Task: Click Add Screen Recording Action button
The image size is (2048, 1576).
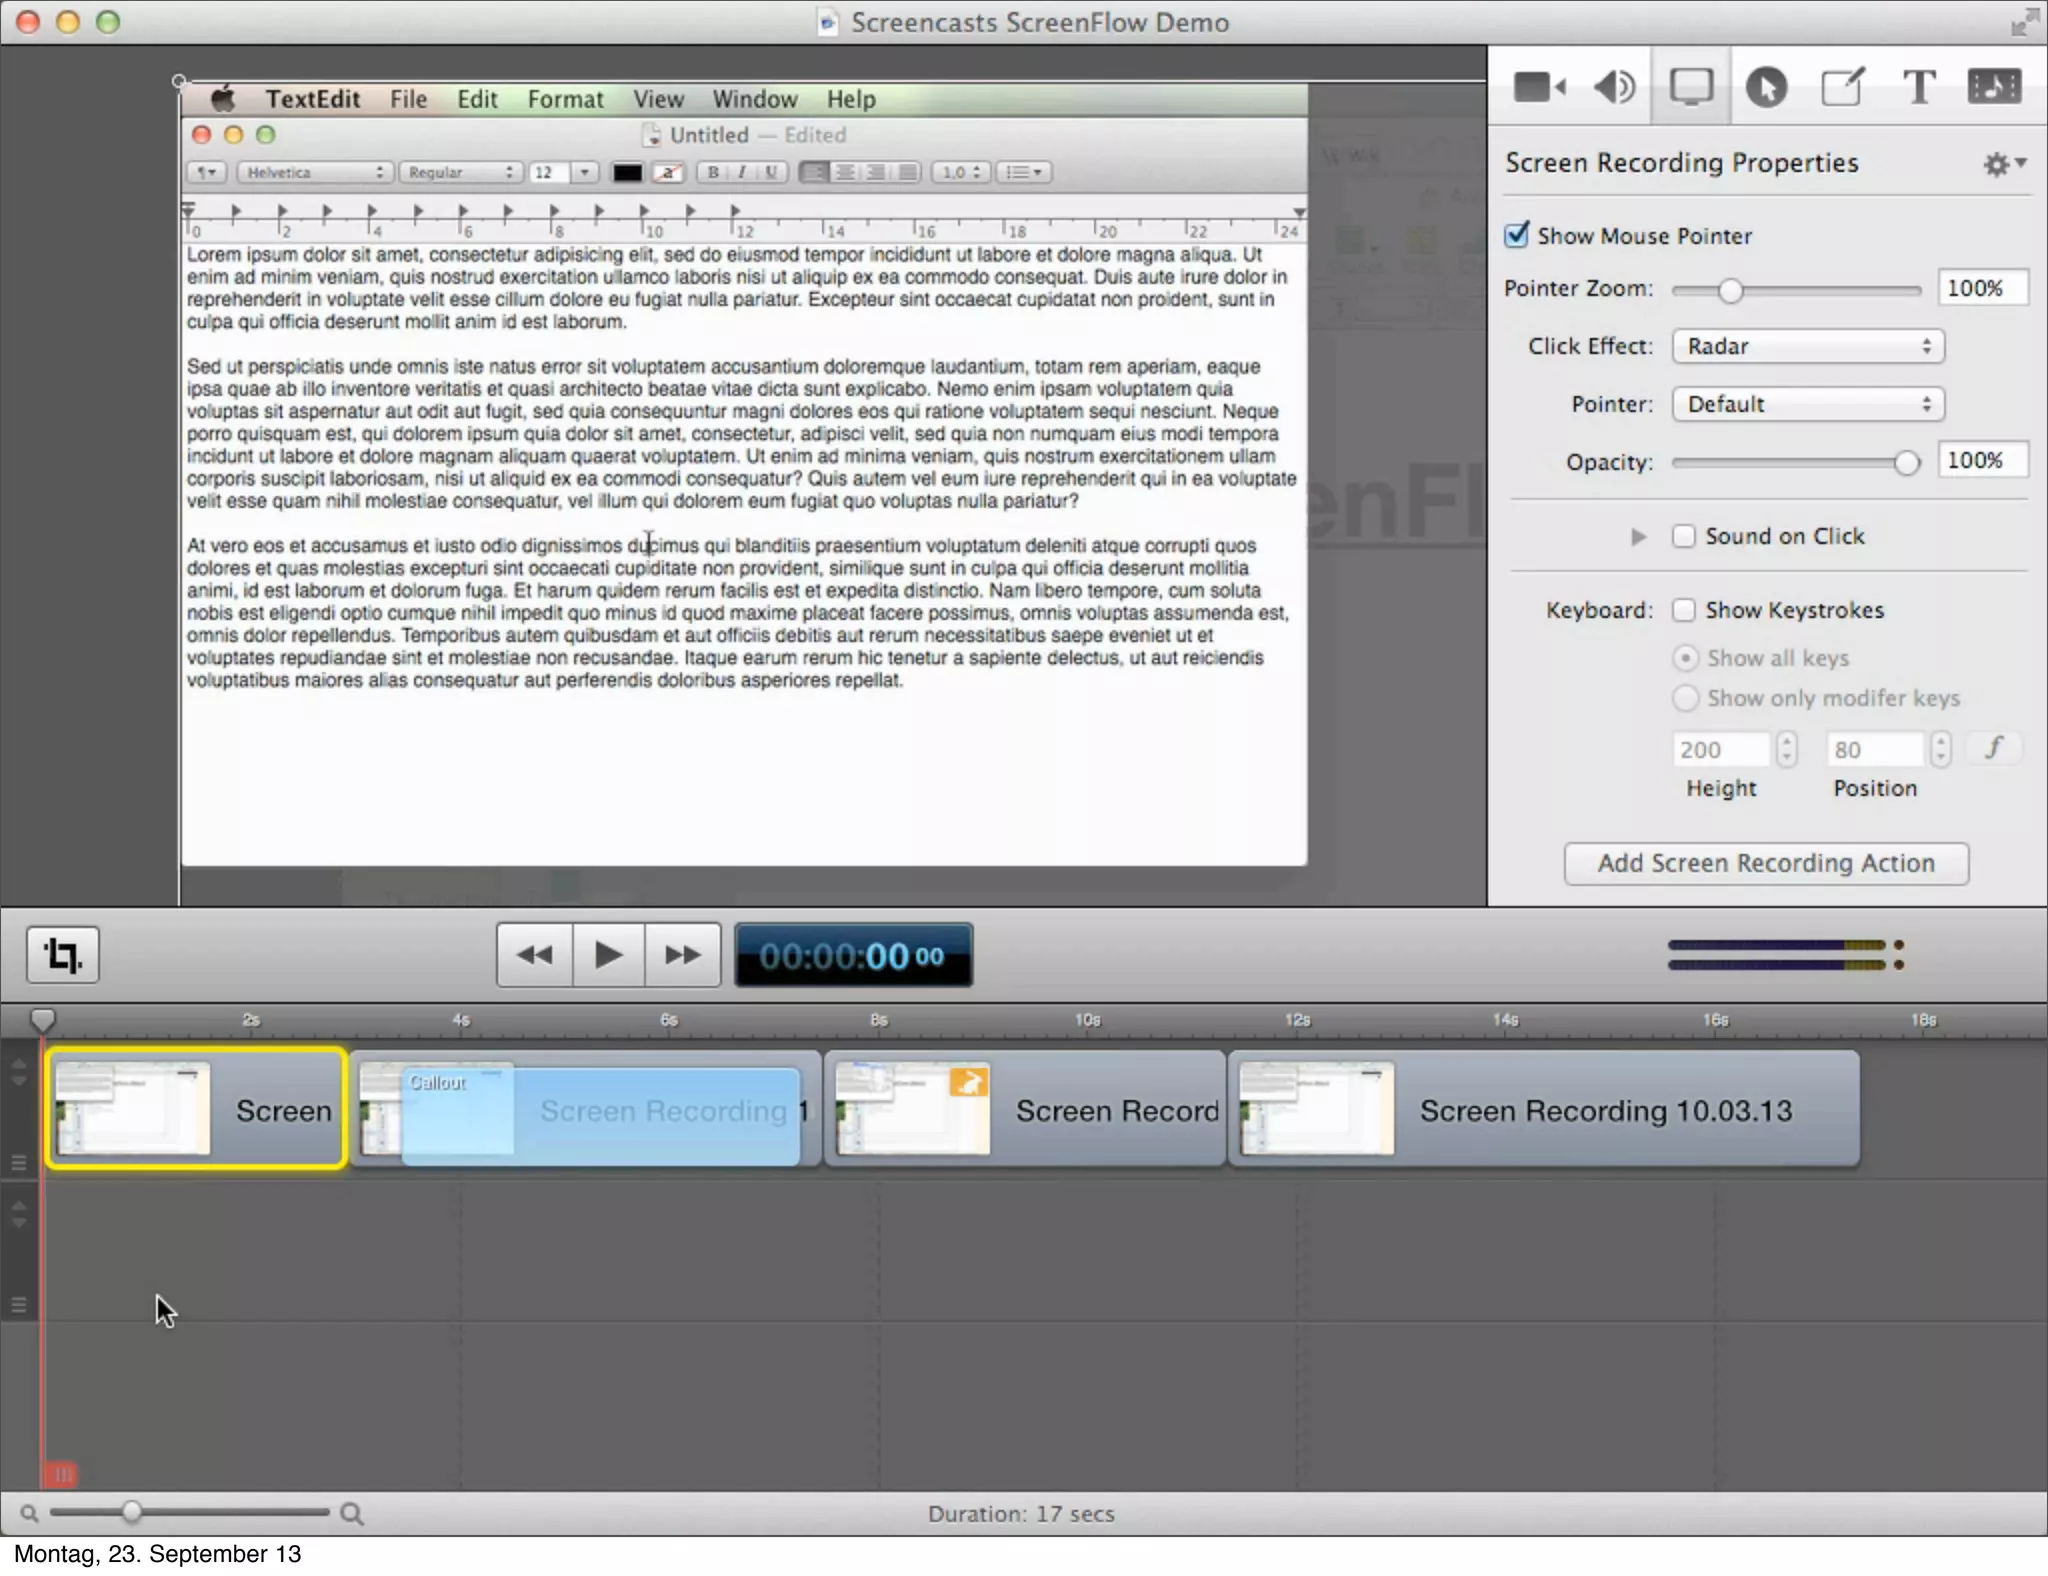Action: pos(1766,864)
